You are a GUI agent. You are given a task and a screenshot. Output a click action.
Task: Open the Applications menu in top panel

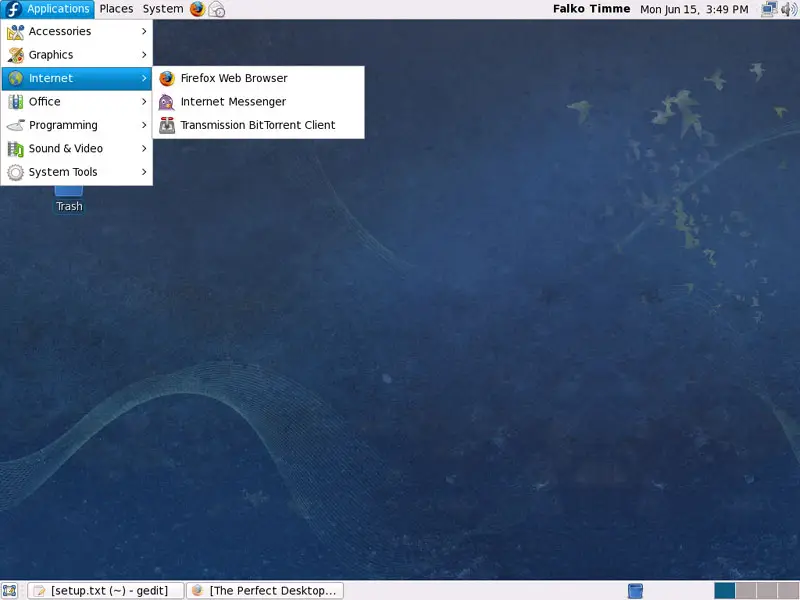pos(48,9)
